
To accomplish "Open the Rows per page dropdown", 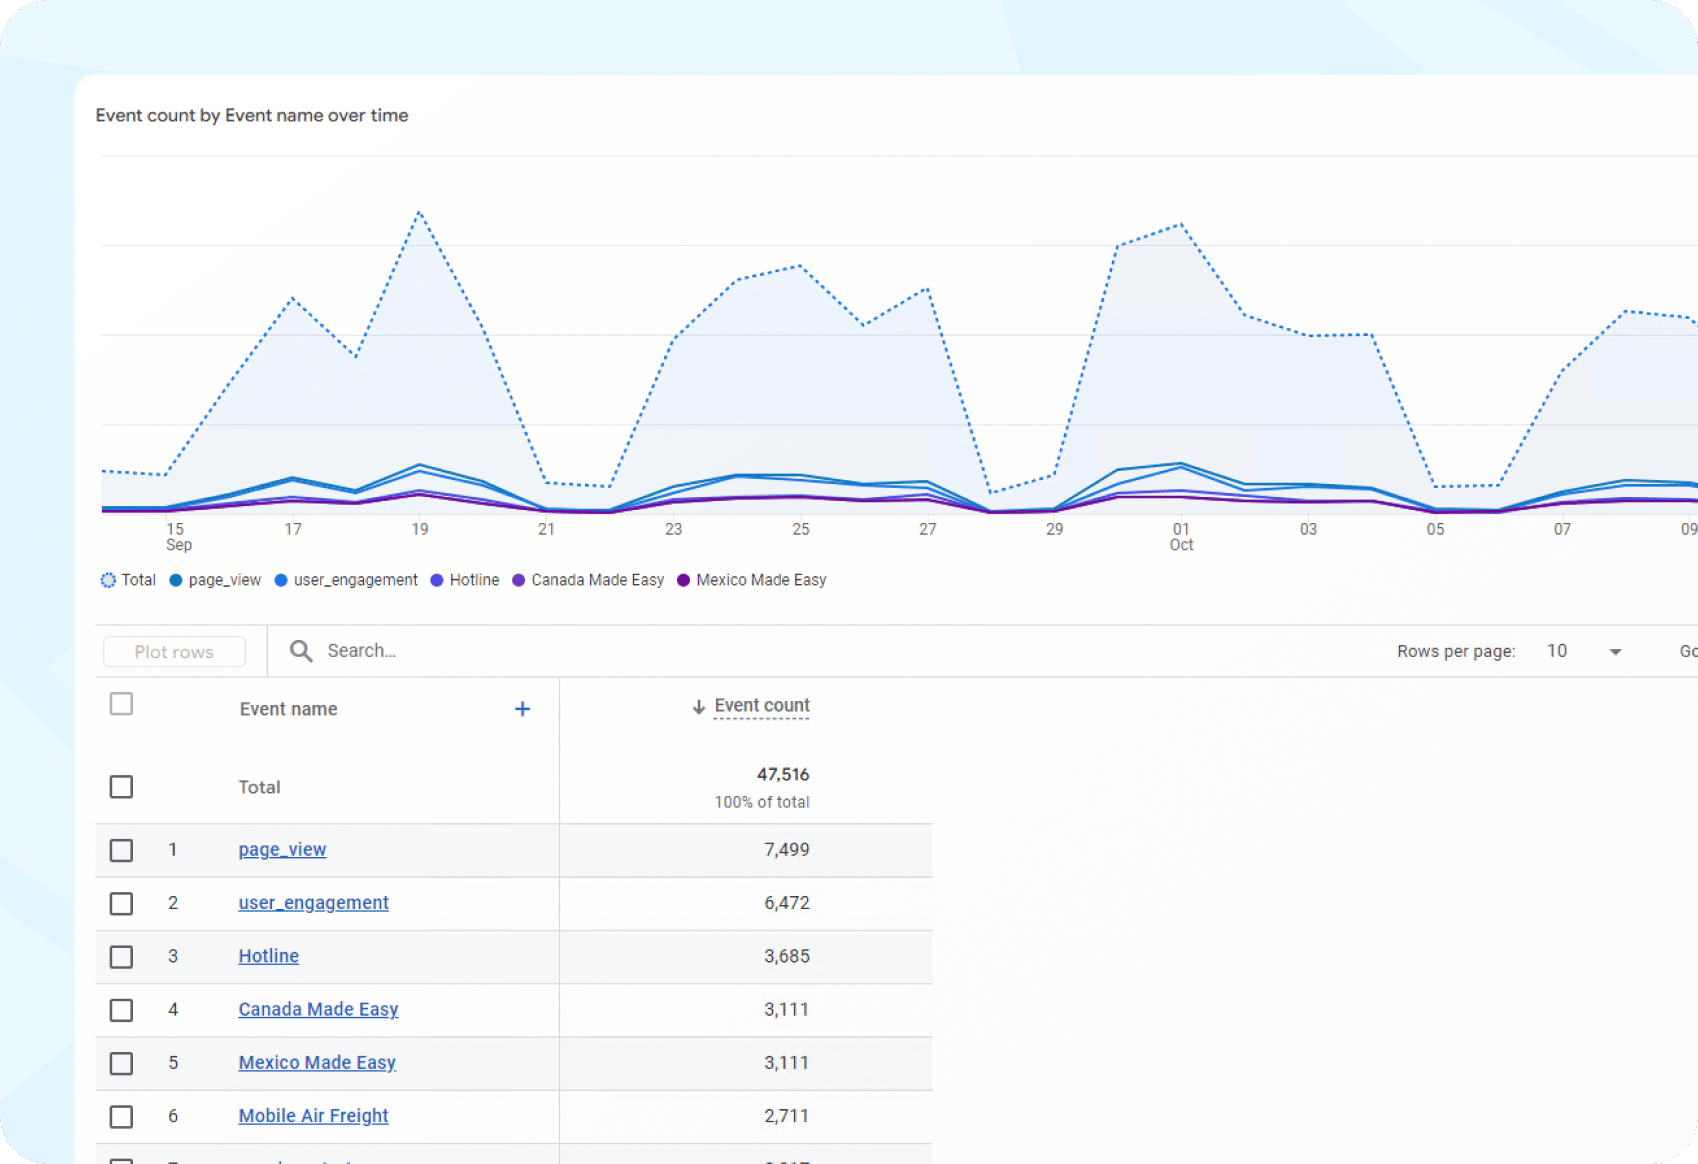I will (1584, 651).
